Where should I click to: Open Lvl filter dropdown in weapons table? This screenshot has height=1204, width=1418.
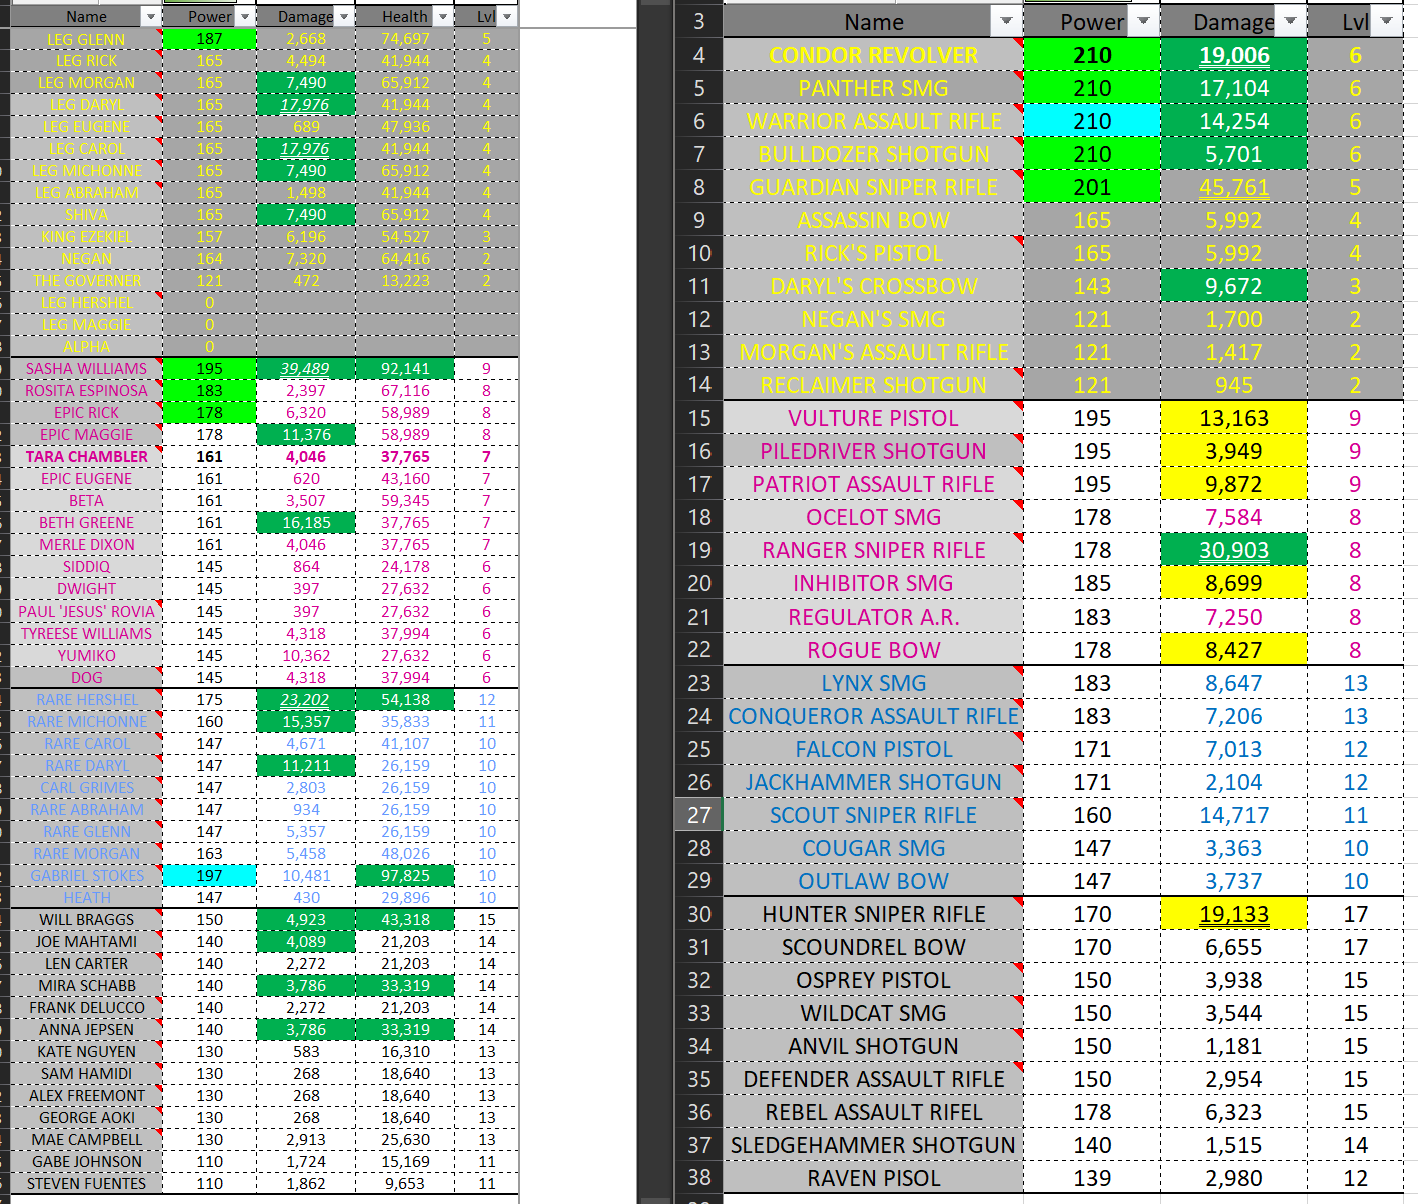pos(1386,21)
